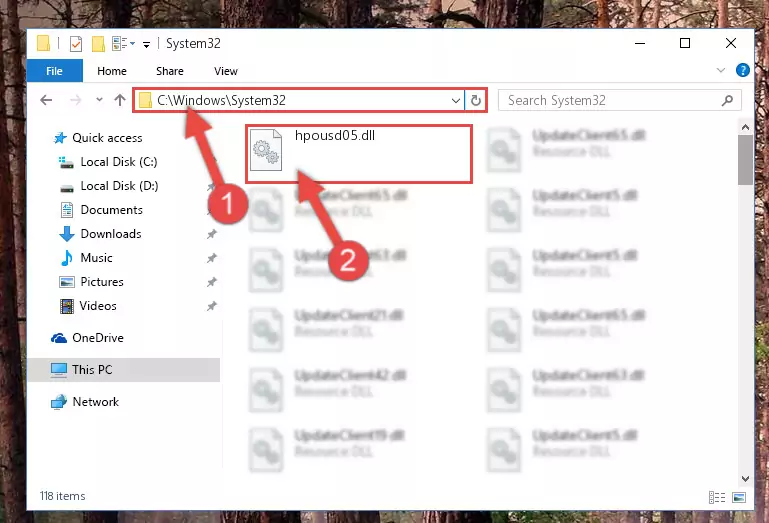Switch to large thumbnails view in status bar

[739, 497]
